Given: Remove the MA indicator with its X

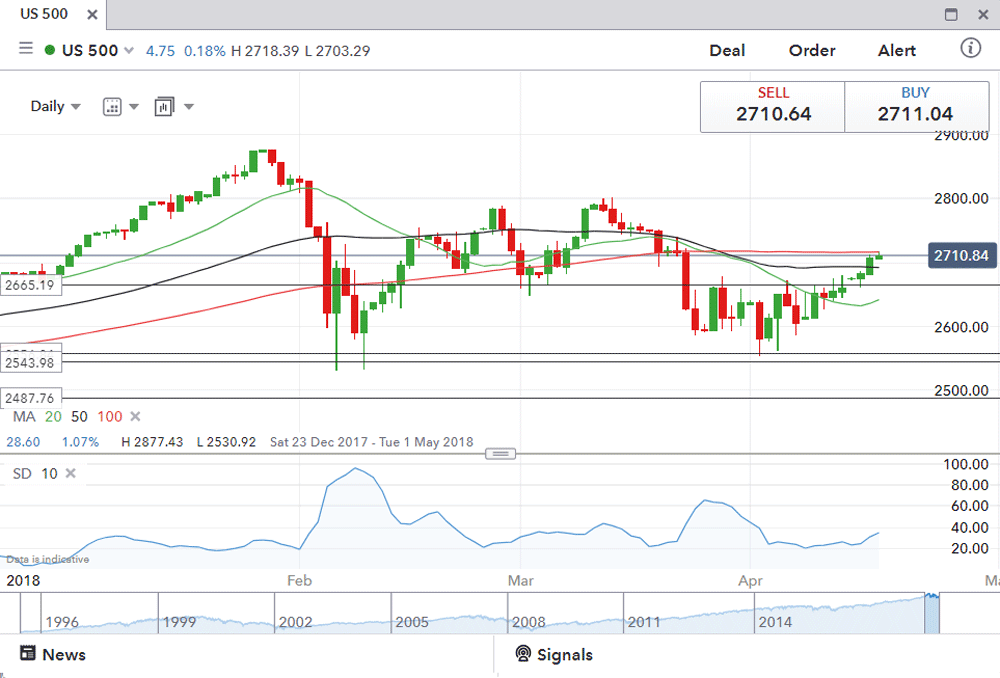Looking at the screenshot, I should [136, 417].
